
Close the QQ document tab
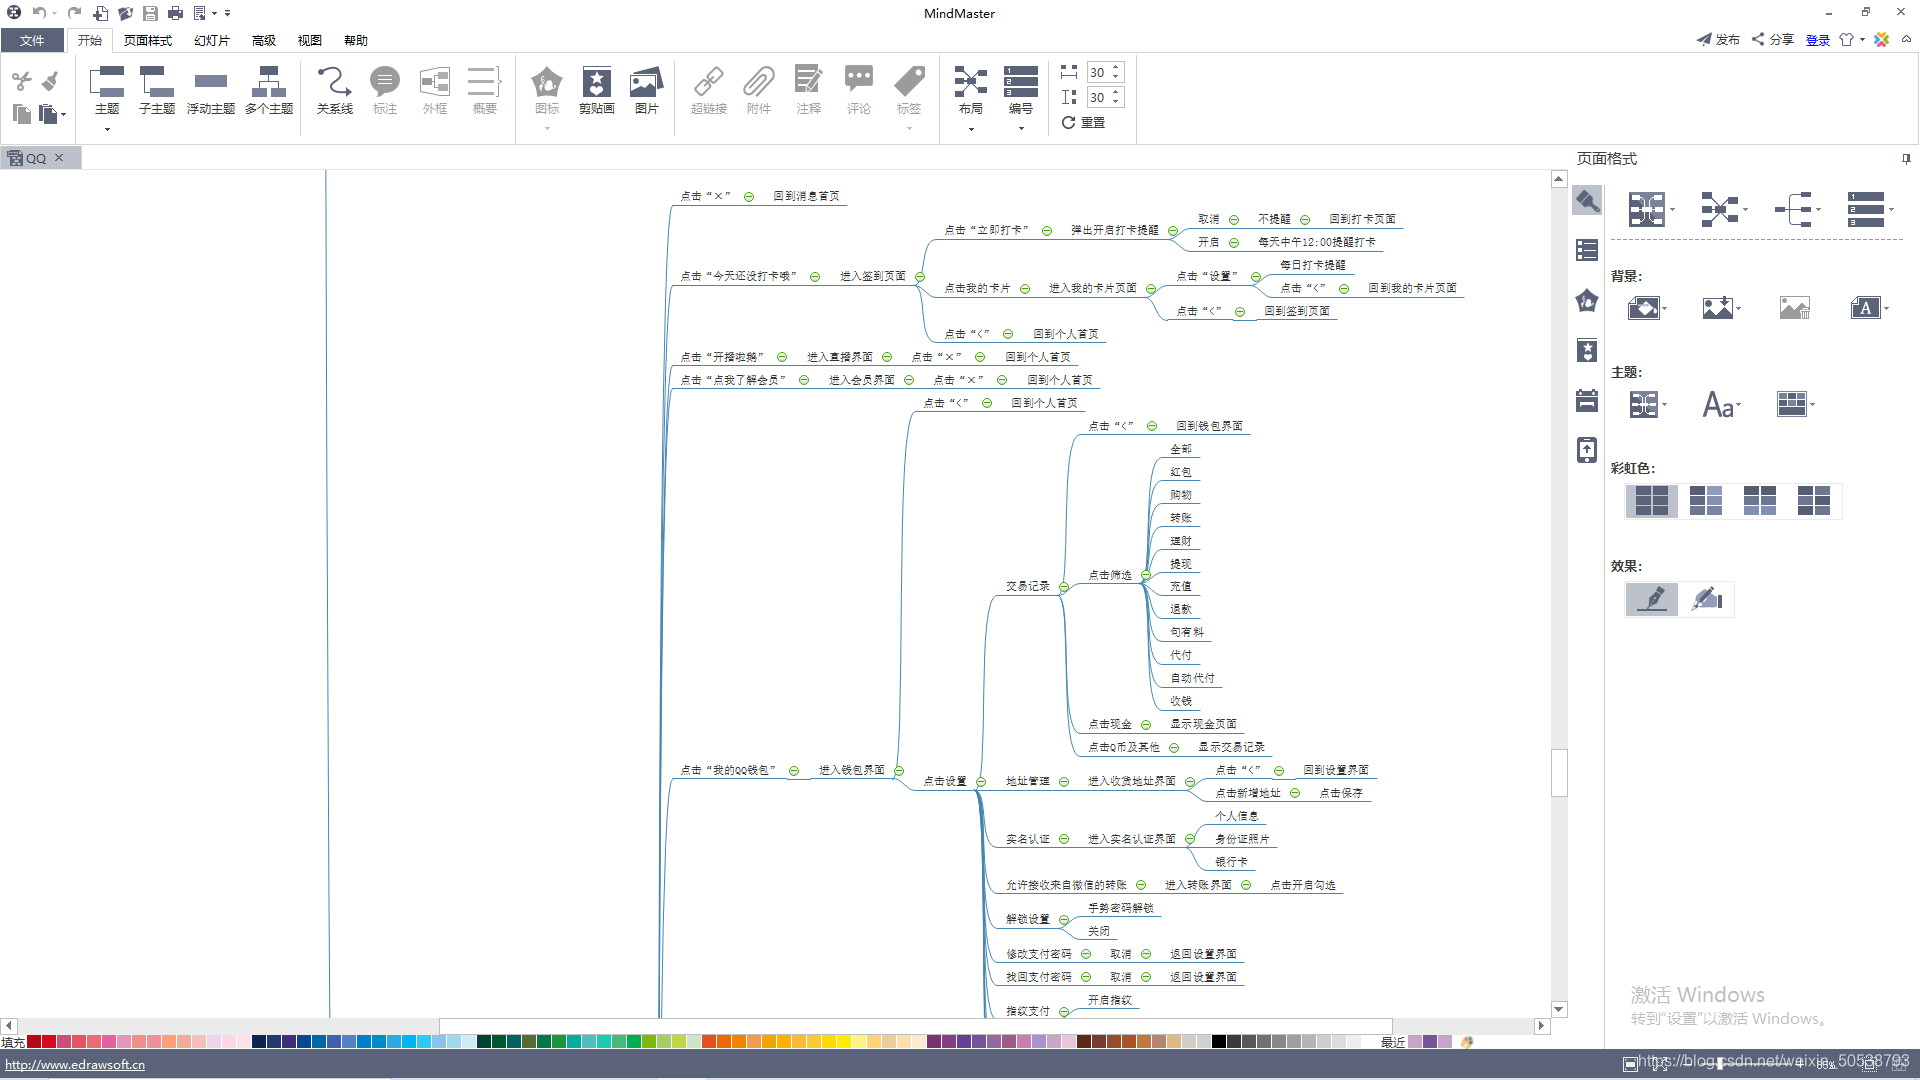tap(59, 158)
